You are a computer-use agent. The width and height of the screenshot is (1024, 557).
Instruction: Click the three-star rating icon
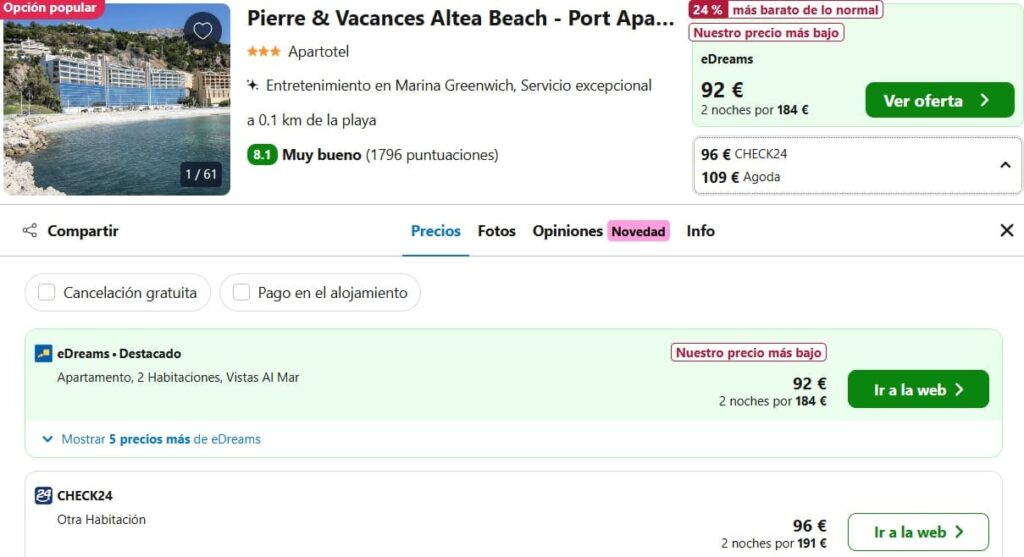point(264,51)
